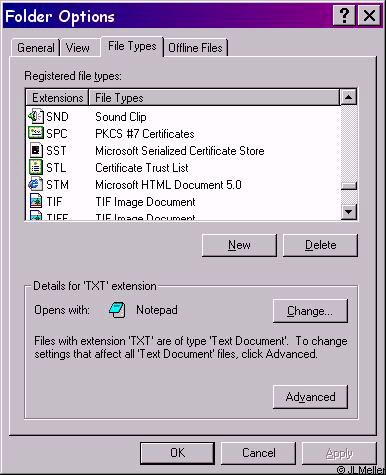Click the scroll up arrow in file list
386x475 pixels.
pyautogui.click(x=349, y=97)
